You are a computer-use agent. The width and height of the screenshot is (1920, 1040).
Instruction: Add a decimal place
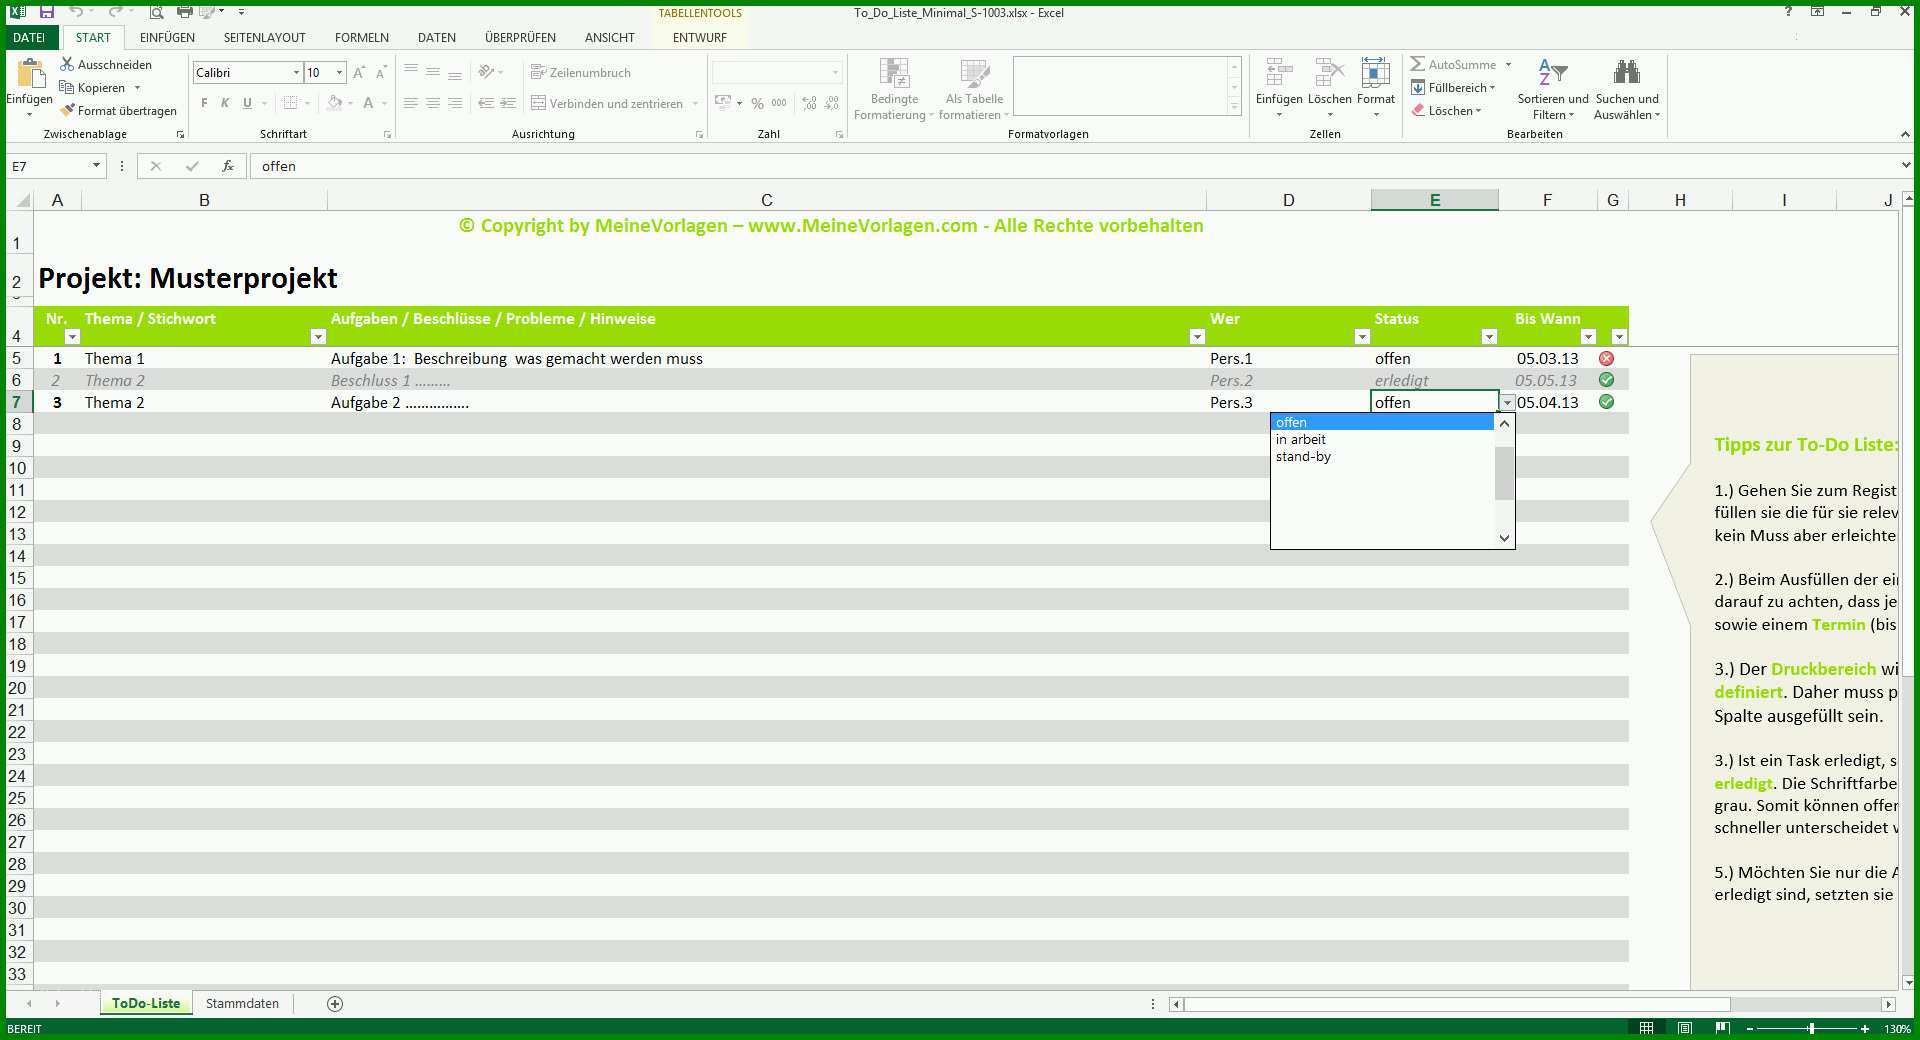(x=809, y=103)
